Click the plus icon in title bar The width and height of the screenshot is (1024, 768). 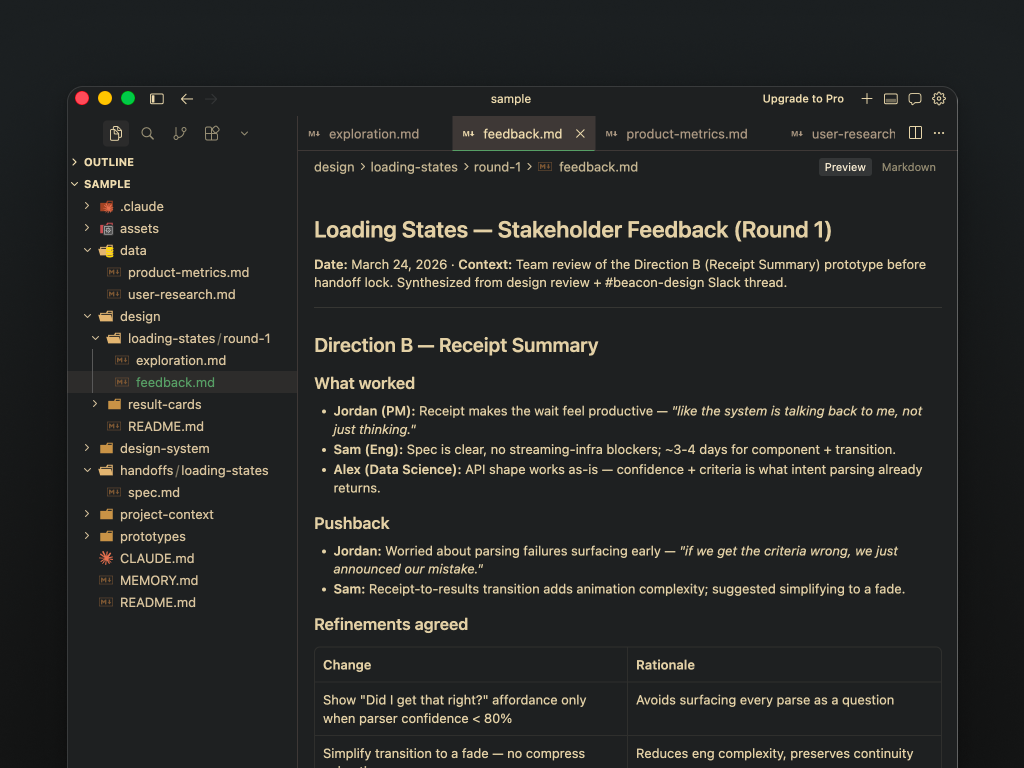pyautogui.click(x=867, y=99)
